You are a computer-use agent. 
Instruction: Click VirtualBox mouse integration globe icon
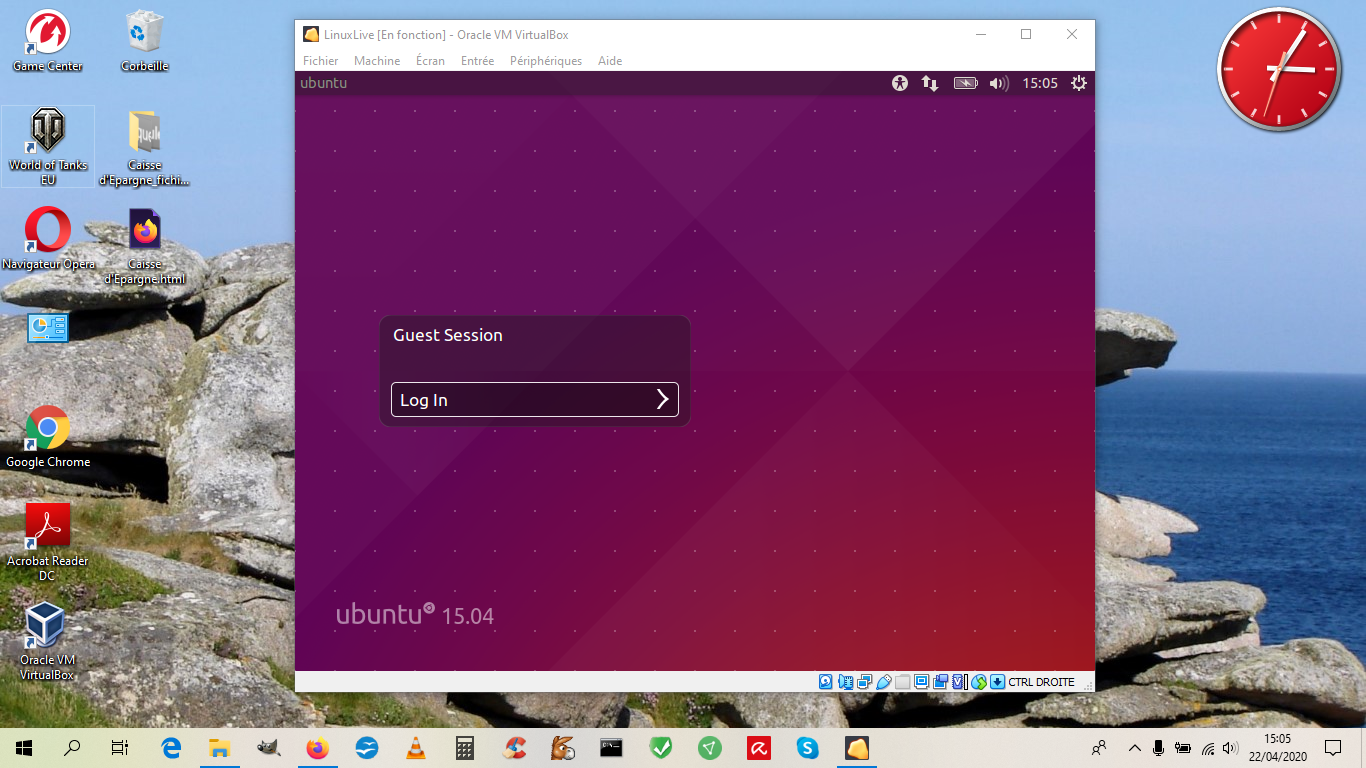click(979, 682)
